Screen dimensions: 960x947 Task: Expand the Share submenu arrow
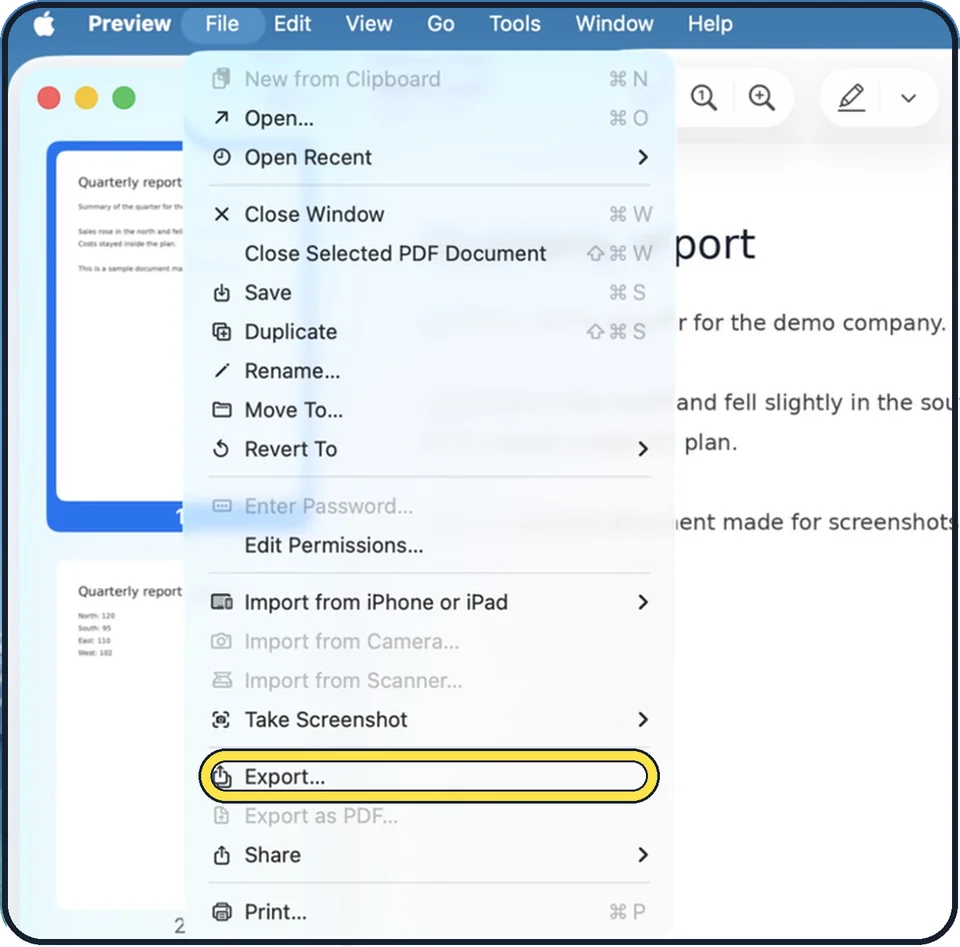[x=642, y=855]
